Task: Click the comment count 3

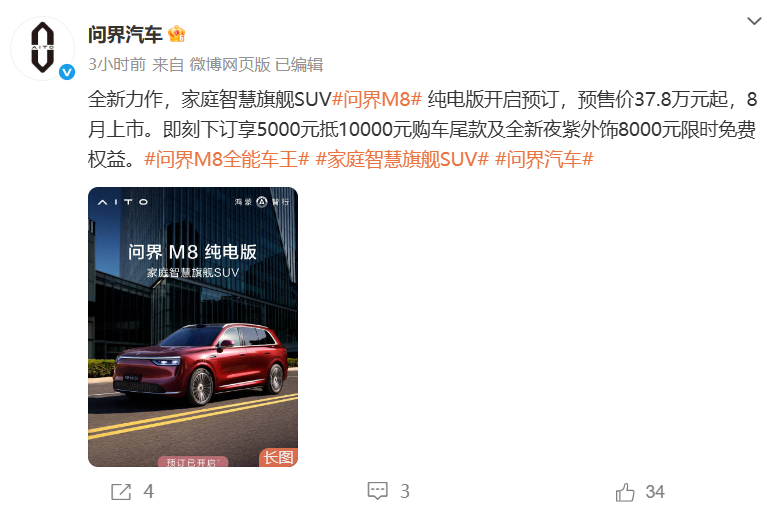Action: (405, 491)
